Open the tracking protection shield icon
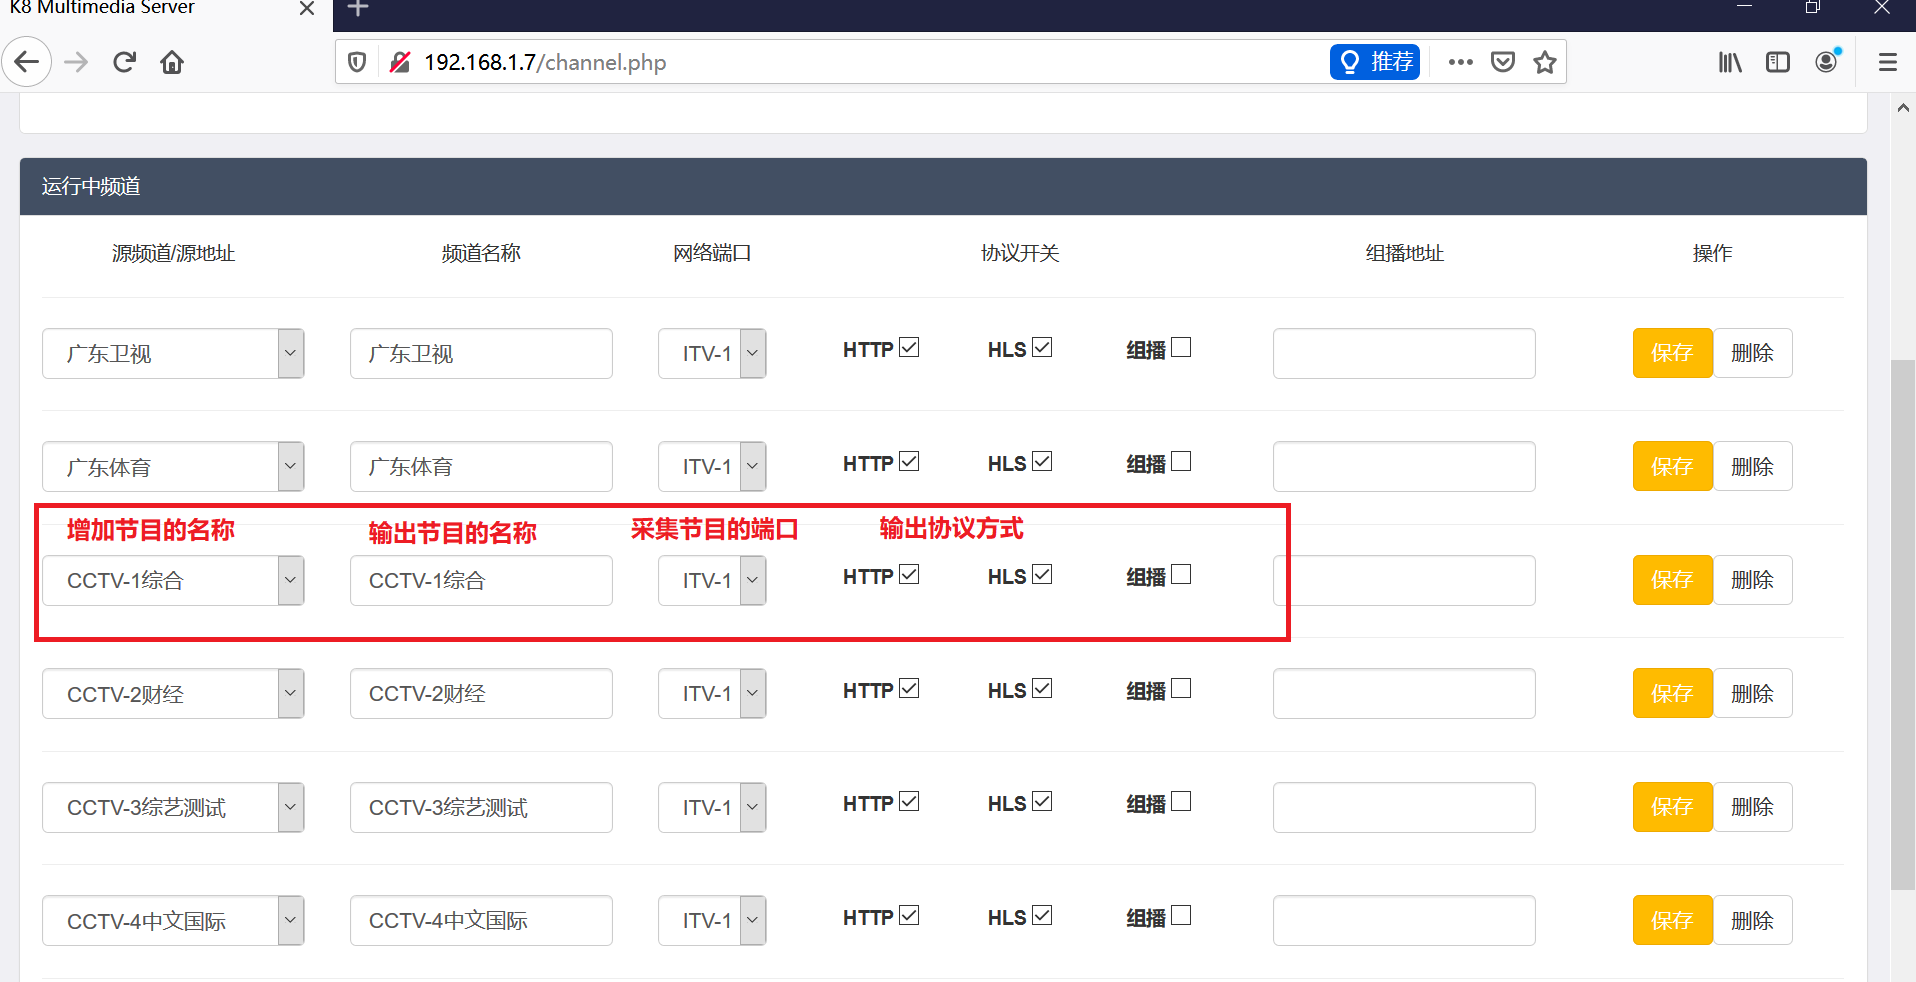The width and height of the screenshot is (1916, 982). 357,62
